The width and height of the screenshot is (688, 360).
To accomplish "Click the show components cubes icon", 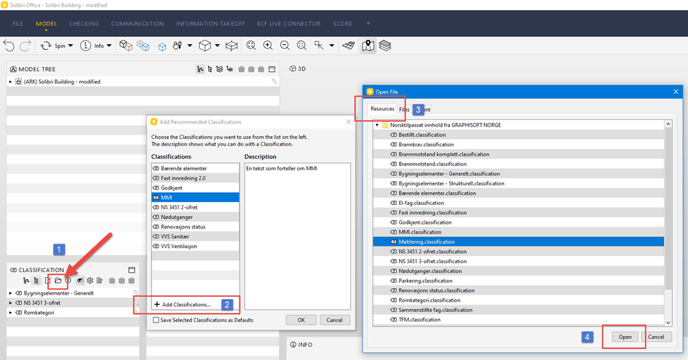I will (x=126, y=46).
